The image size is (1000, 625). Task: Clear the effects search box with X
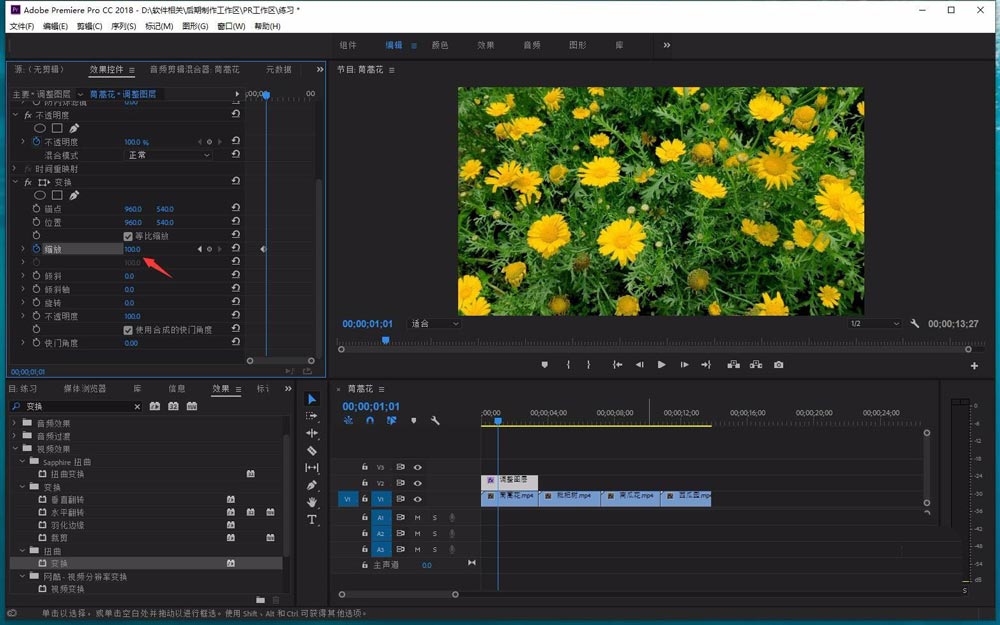click(138, 407)
